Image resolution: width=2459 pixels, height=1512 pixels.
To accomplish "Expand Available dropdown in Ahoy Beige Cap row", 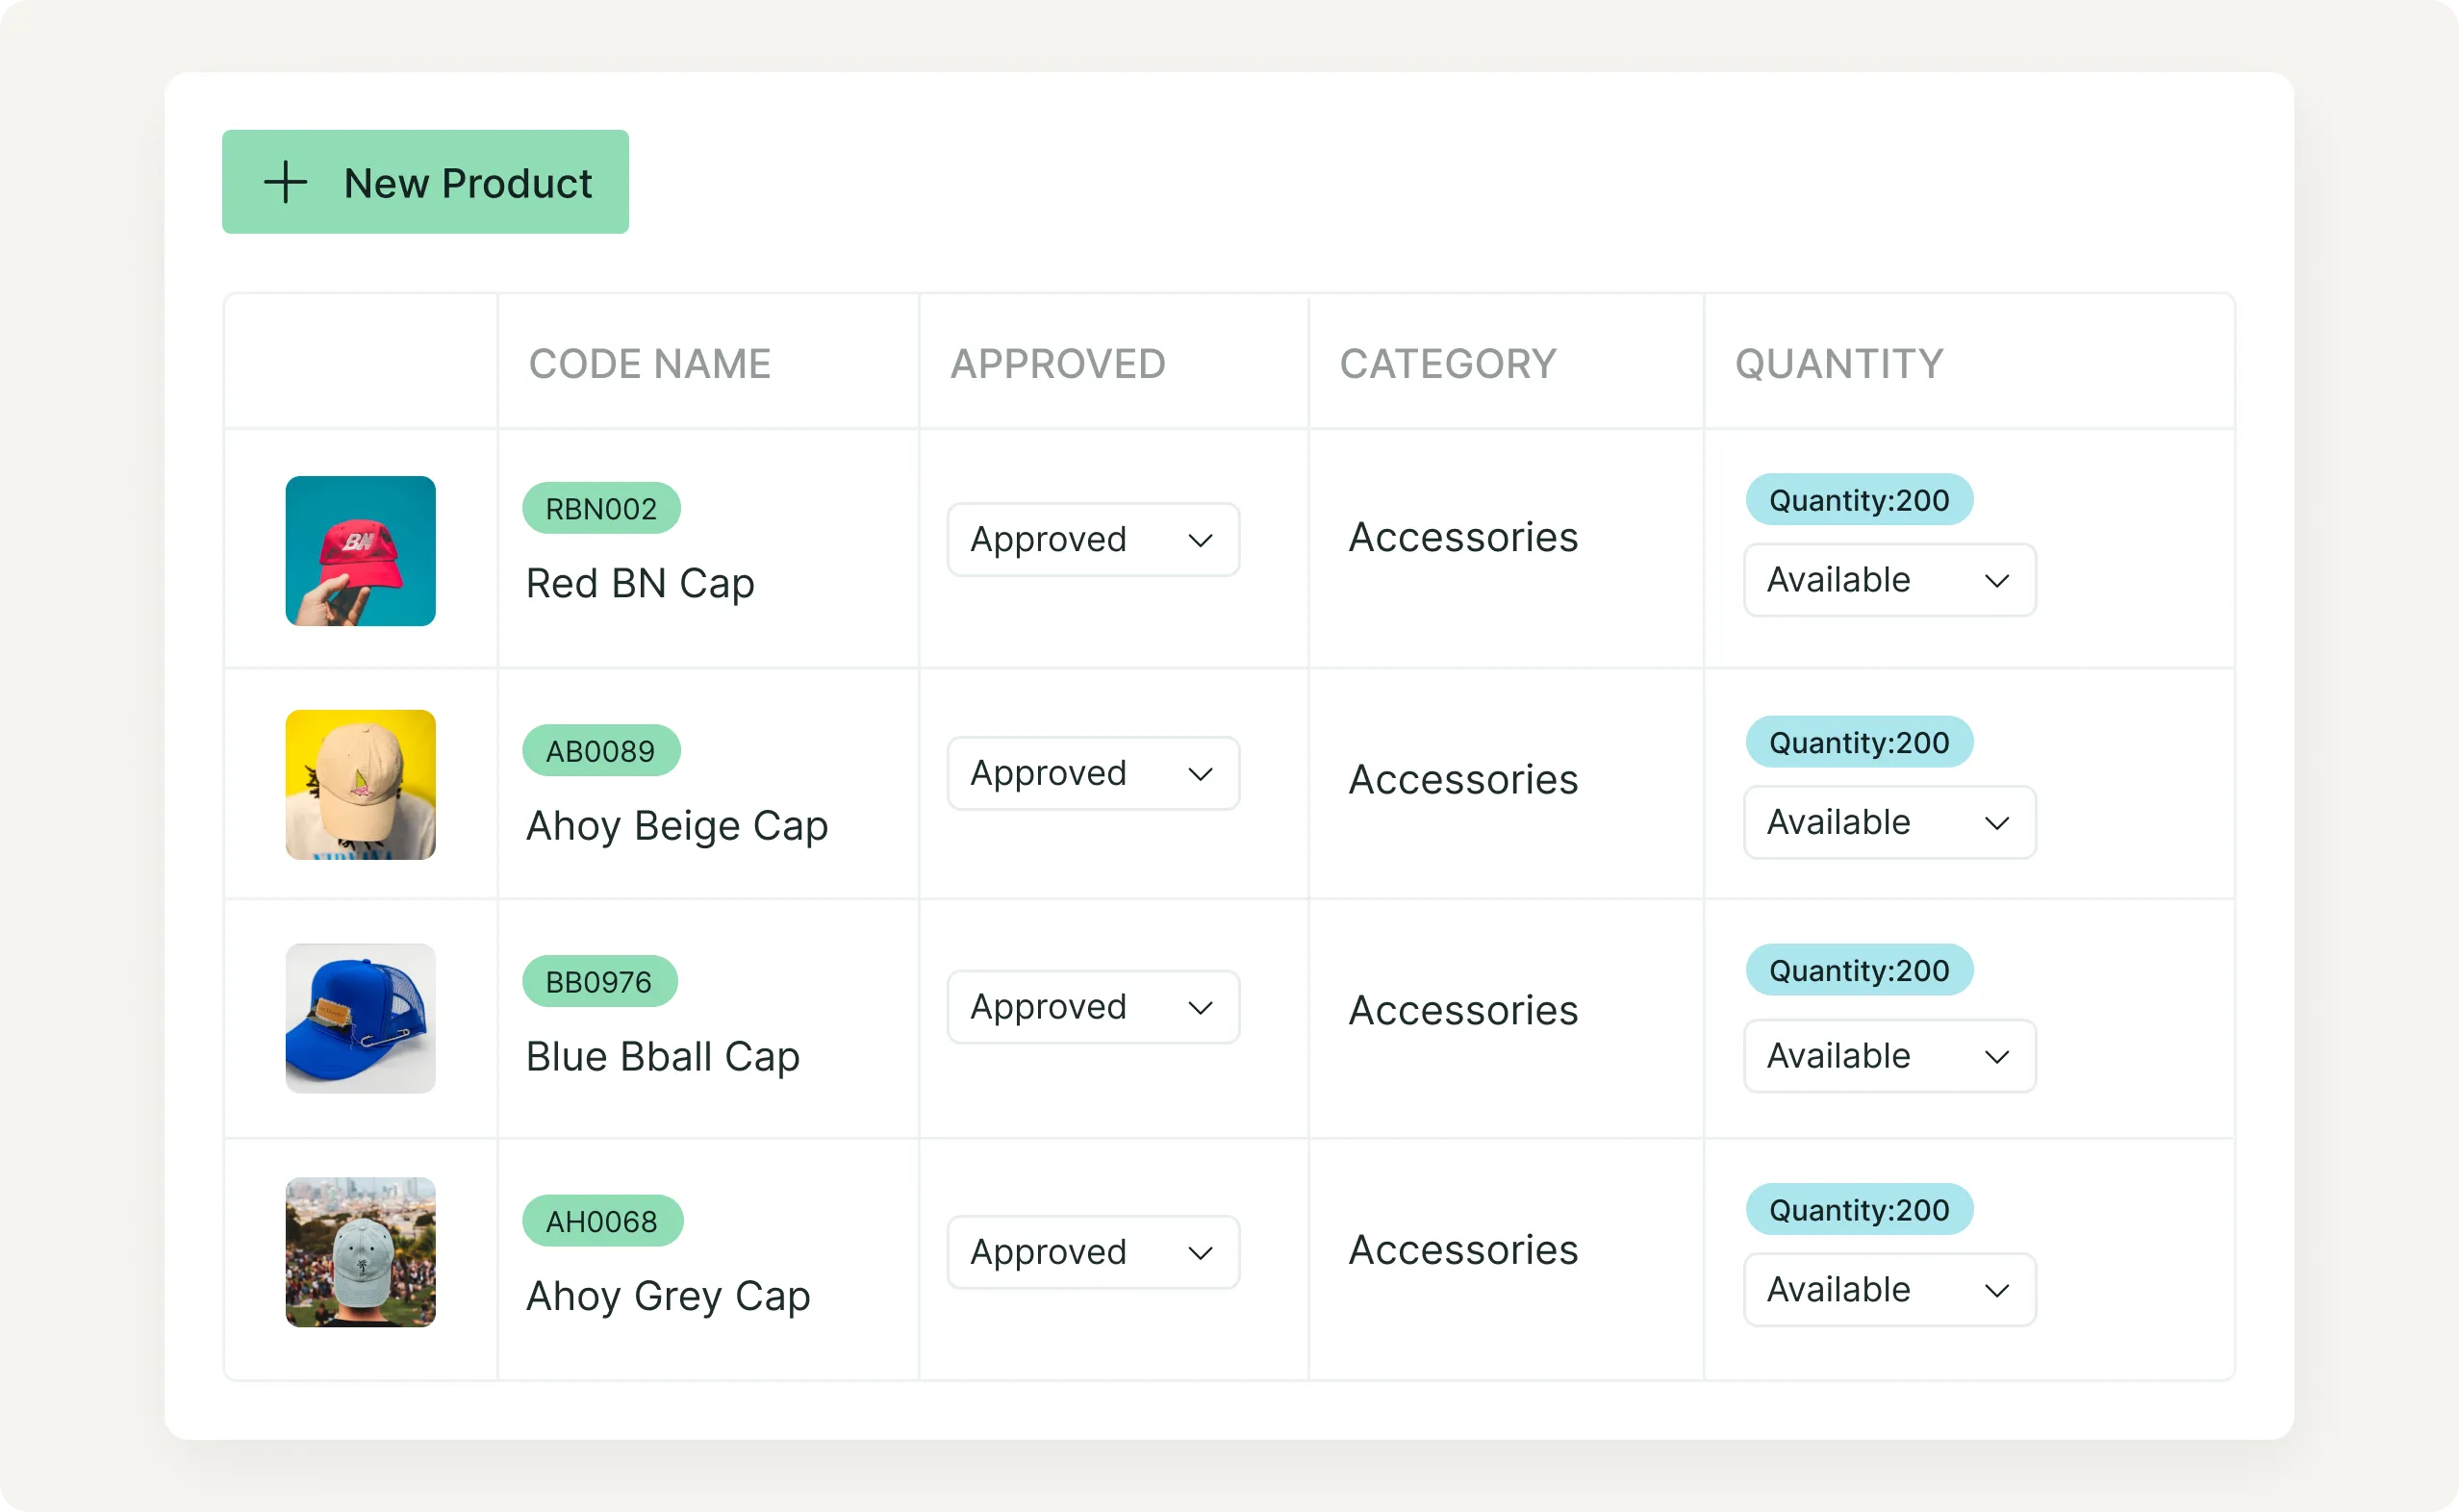I will (1889, 822).
